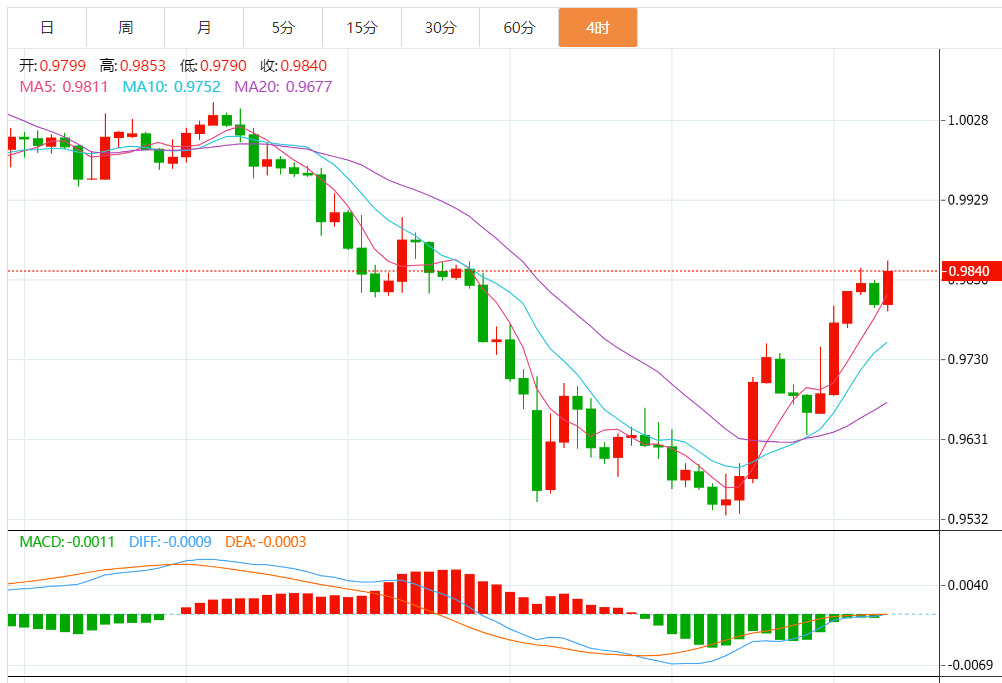Click the DEA: -0.0003 label

click(x=265, y=542)
